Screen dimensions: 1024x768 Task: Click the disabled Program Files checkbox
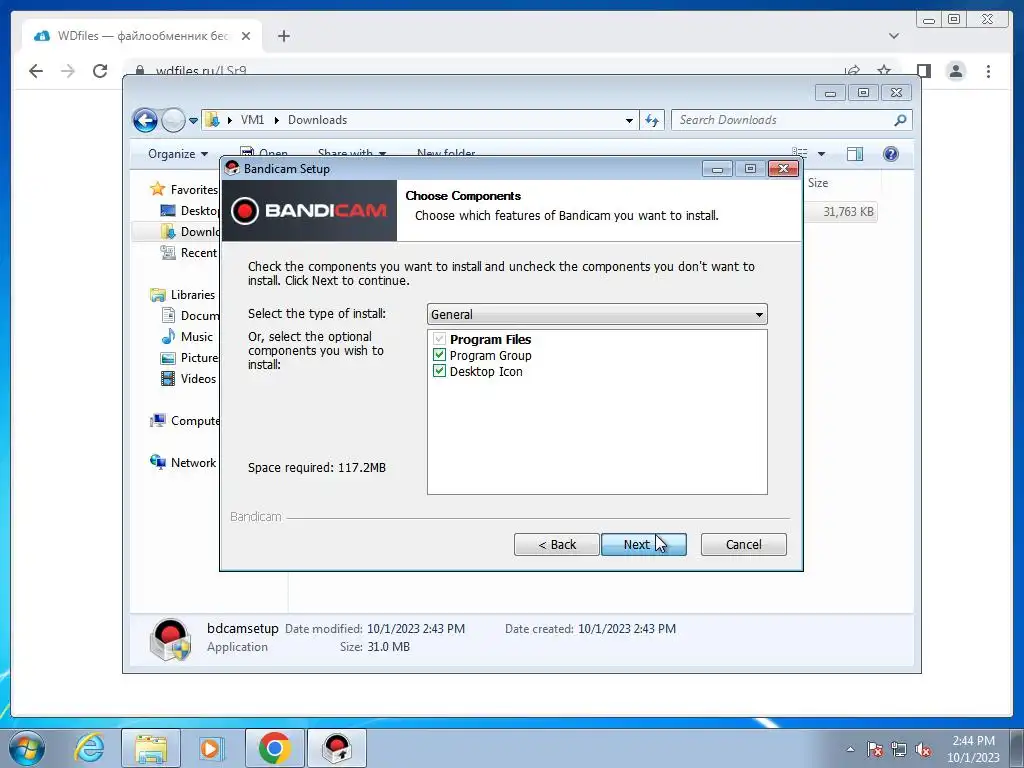point(440,339)
